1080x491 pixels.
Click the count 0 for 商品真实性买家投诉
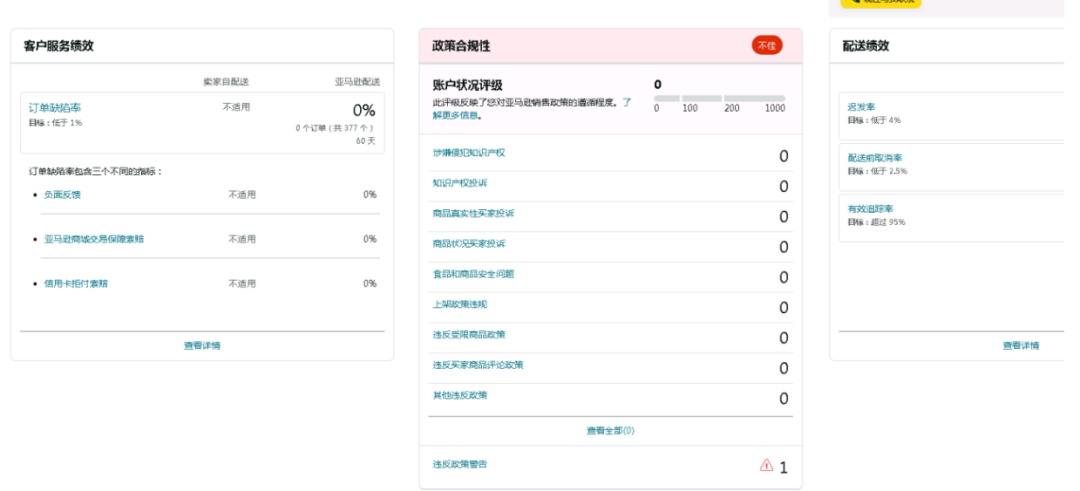(x=783, y=217)
